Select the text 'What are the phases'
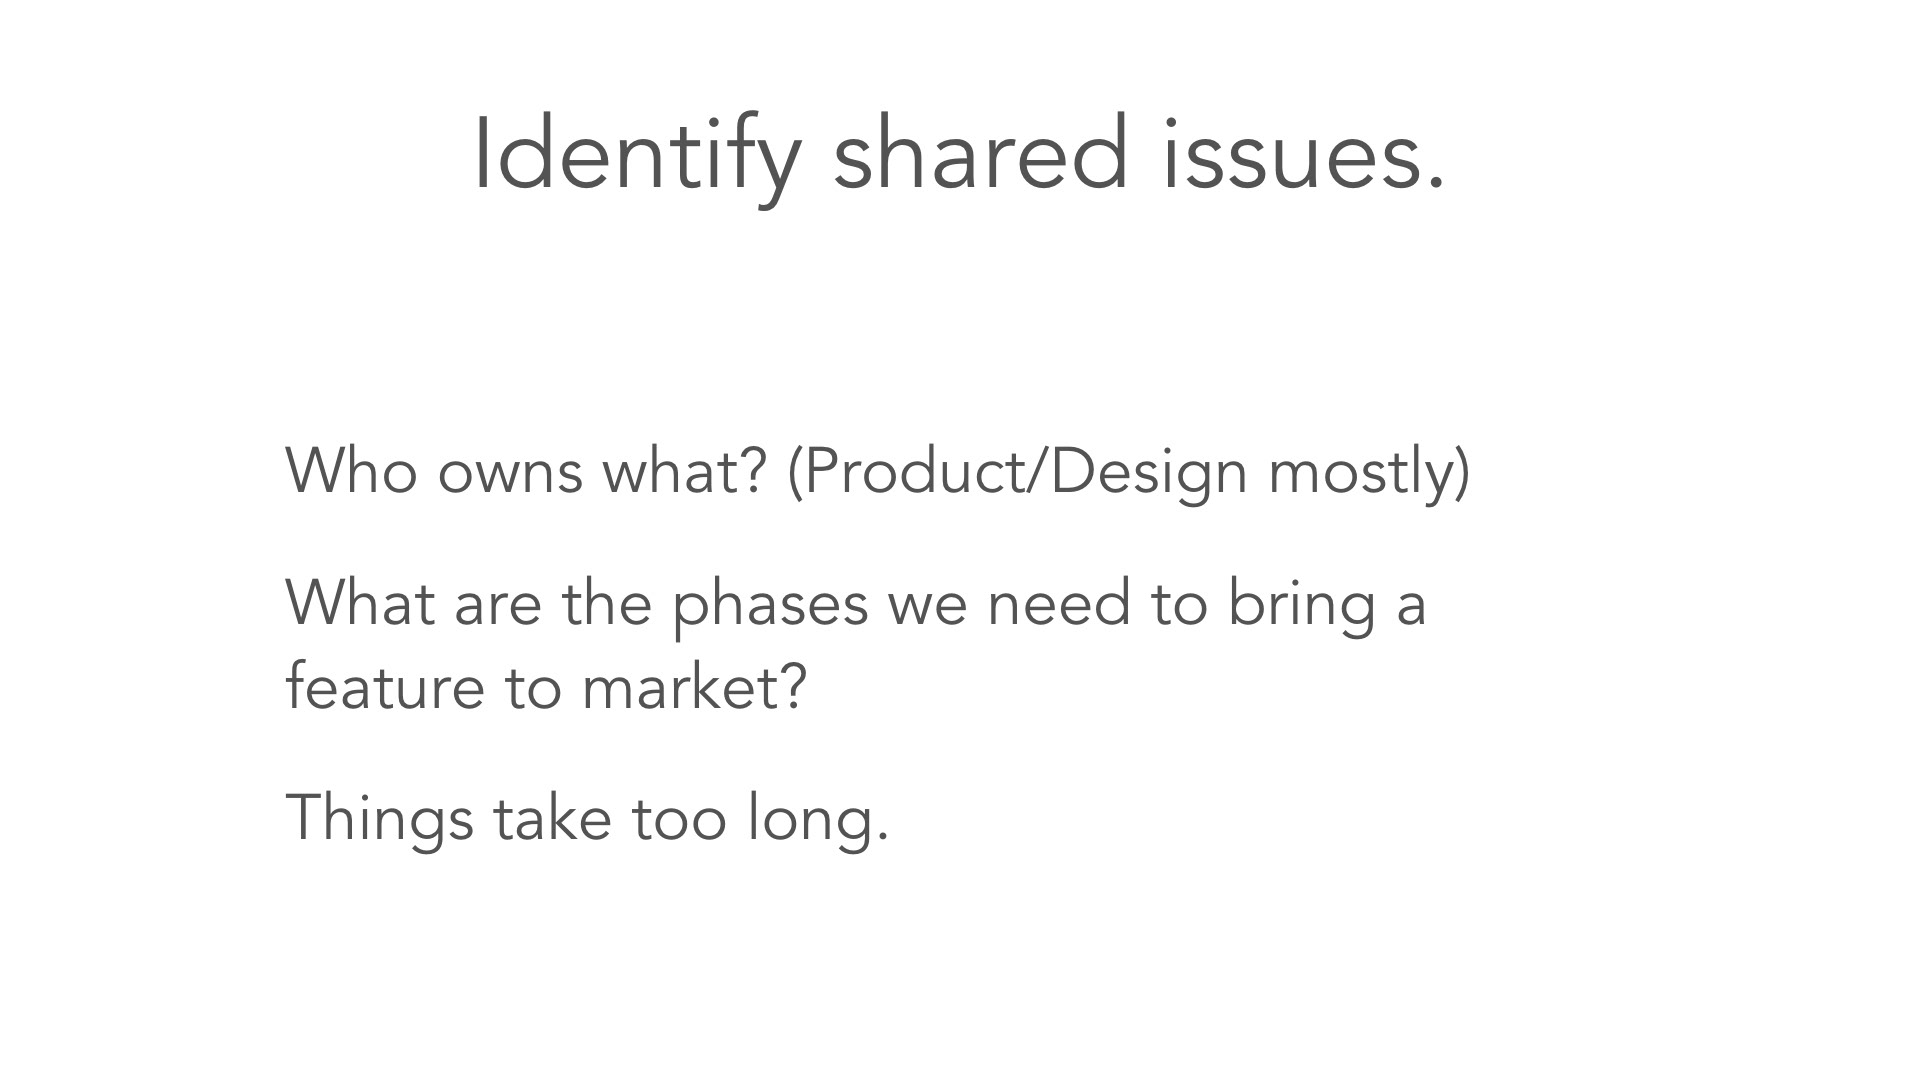 point(577,606)
